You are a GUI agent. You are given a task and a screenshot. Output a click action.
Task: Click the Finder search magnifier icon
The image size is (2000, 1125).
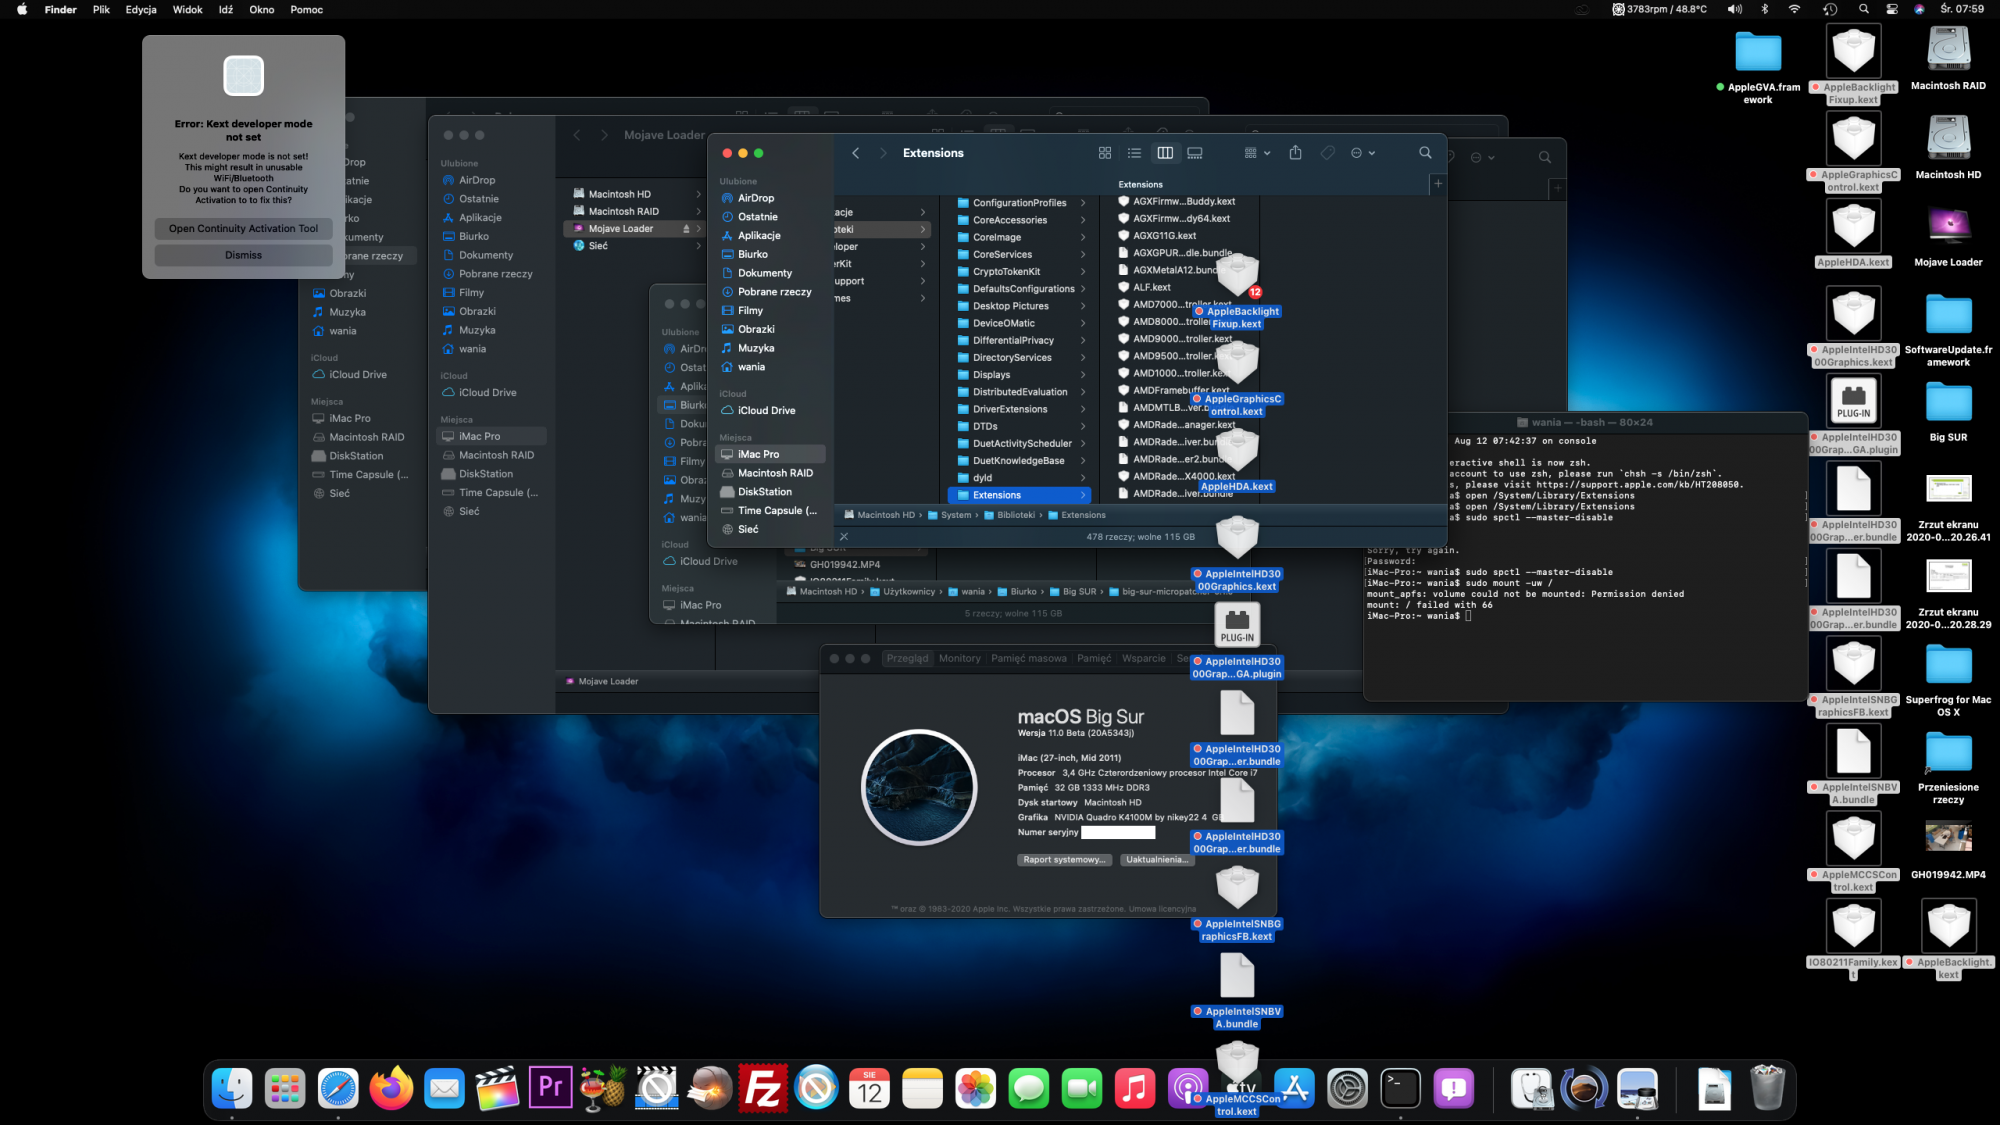1425,153
